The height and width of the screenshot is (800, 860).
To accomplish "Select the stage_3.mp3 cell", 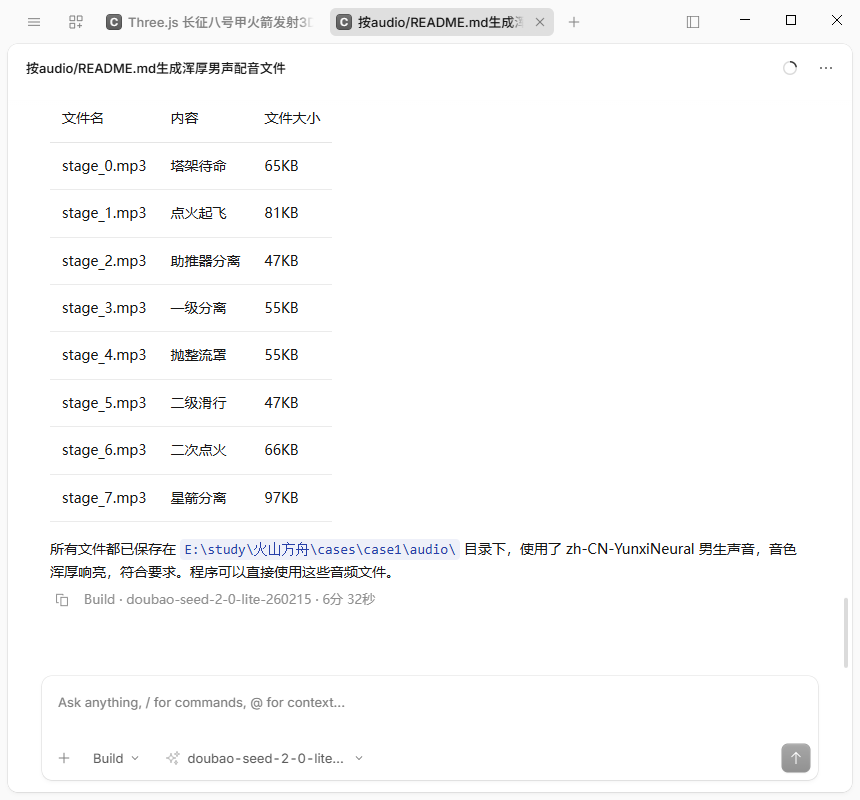I will [104, 308].
